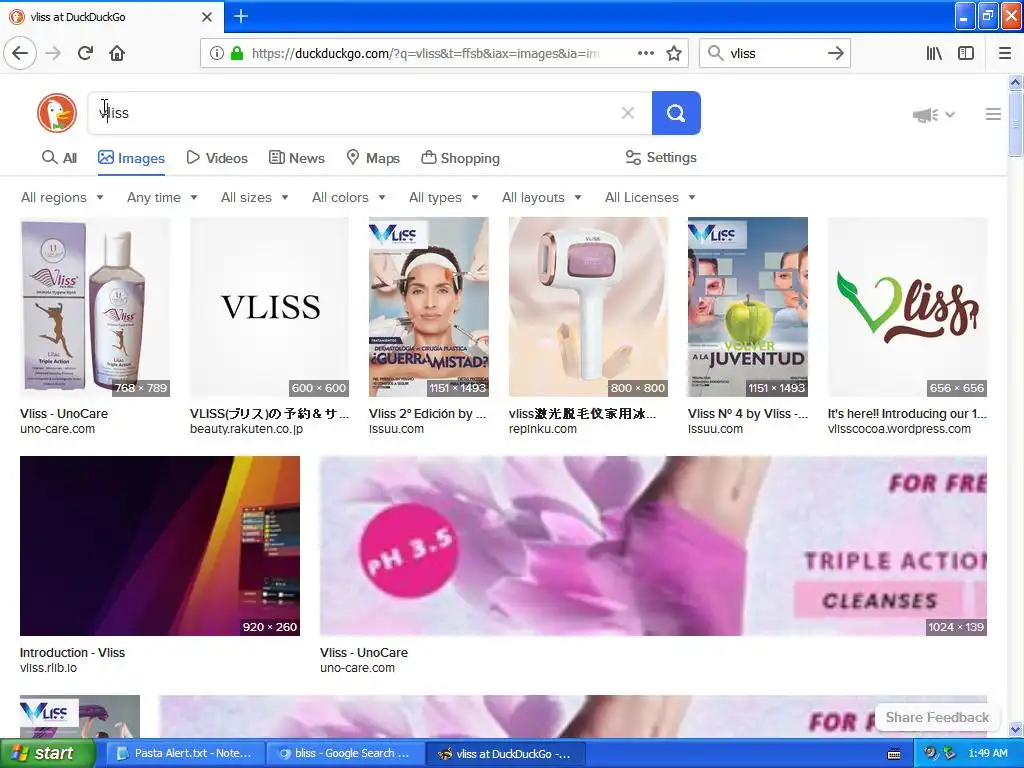Screen dimensions: 1024x768
Task: Click the vlisscocoa.wordpress.com source link
Action: 899,429
